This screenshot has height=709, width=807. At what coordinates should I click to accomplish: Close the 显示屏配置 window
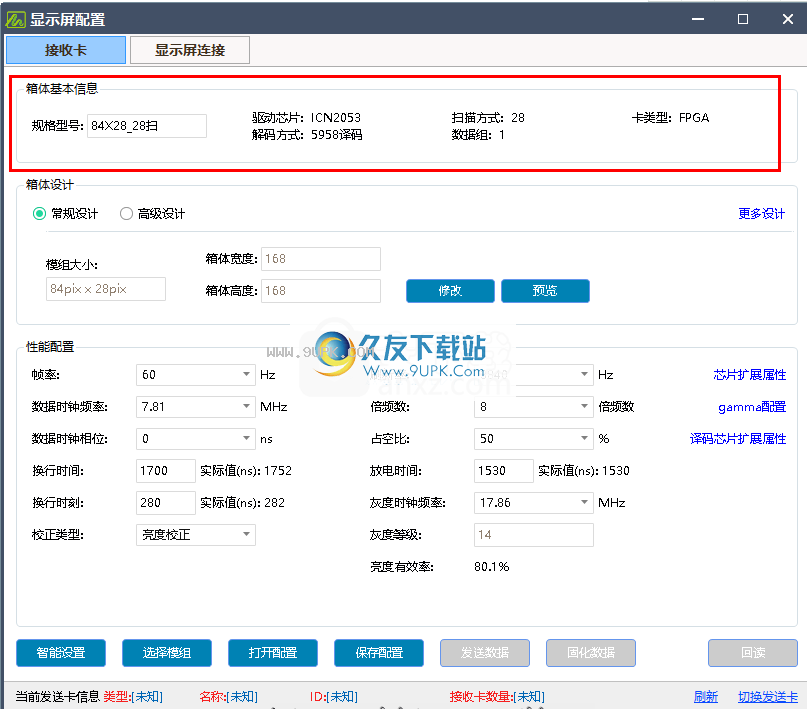pos(787,19)
